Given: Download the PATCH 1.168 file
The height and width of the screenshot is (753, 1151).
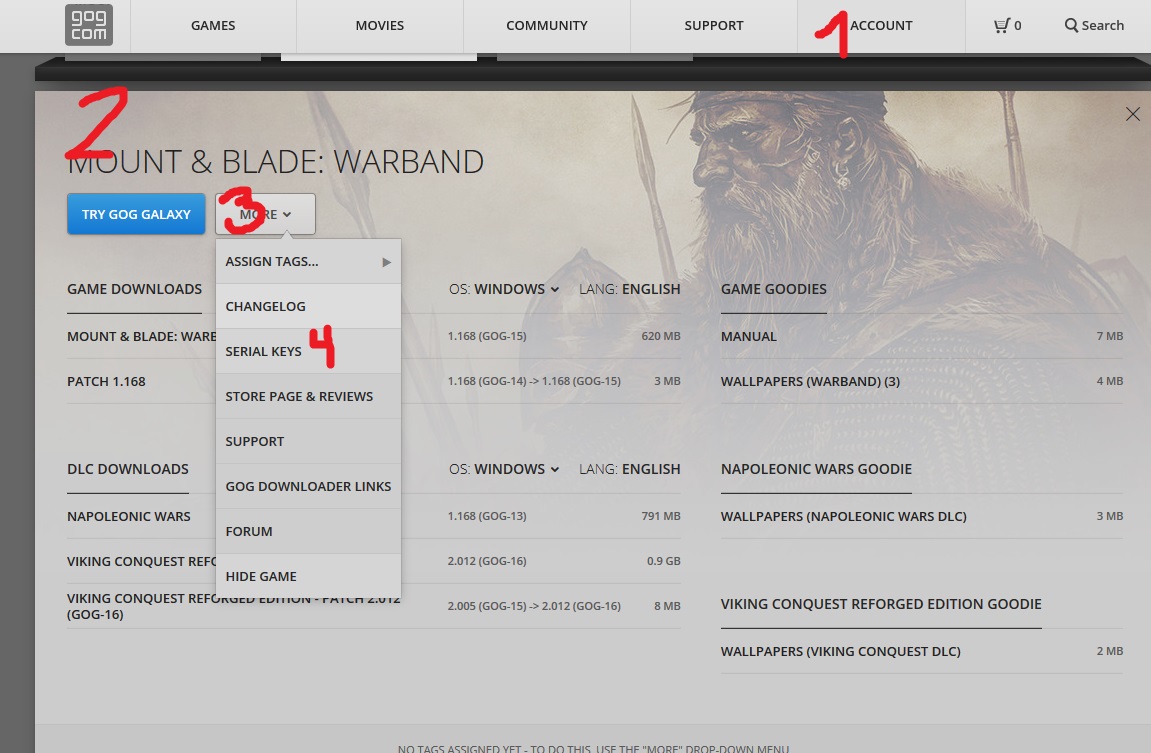Looking at the screenshot, I should click(x=374, y=382).
